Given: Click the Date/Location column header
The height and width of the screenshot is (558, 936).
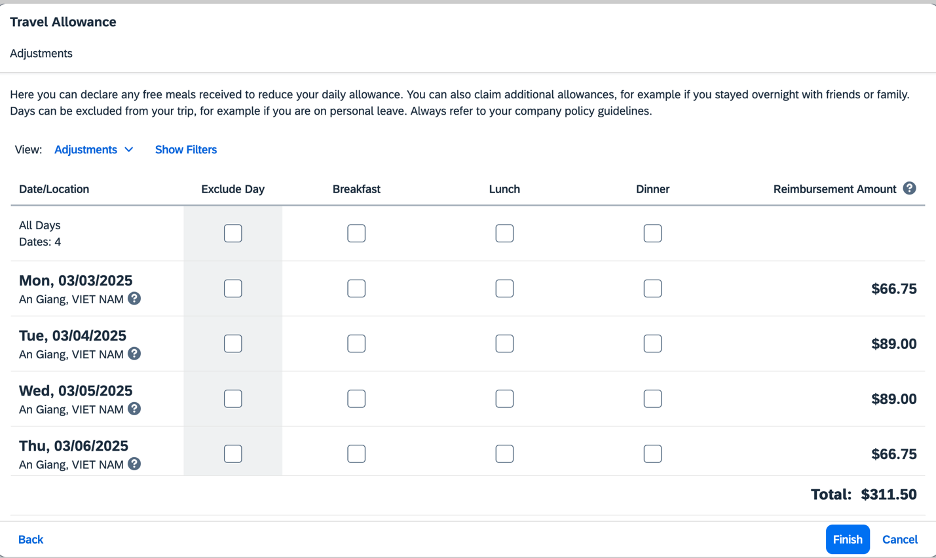Looking at the screenshot, I should [x=54, y=189].
